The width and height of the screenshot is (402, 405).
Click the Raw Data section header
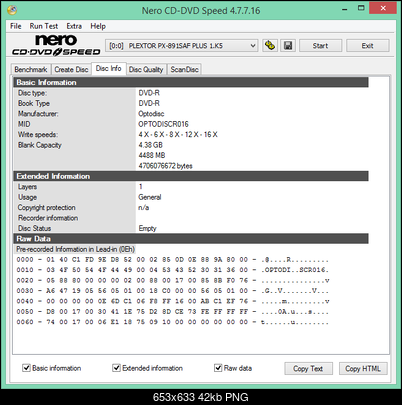click(x=191, y=239)
